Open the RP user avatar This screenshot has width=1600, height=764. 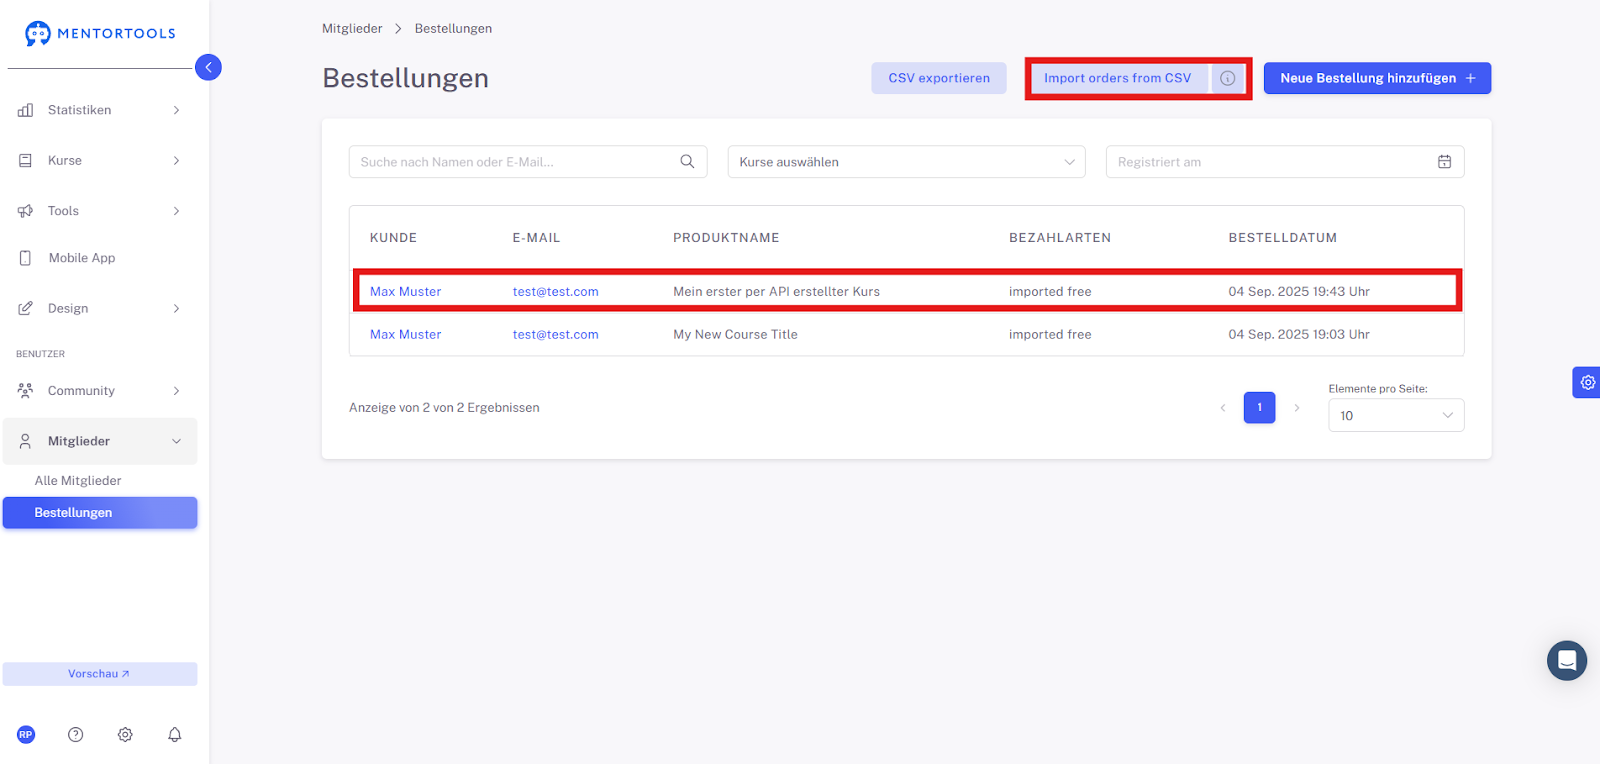tap(26, 734)
